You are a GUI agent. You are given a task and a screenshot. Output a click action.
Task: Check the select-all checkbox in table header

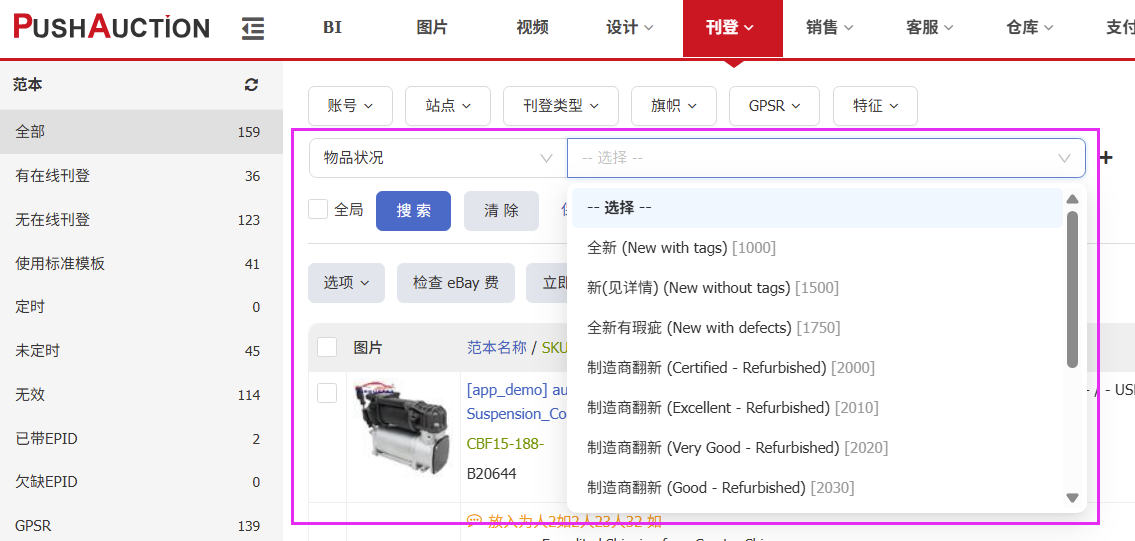click(x=327, y=347)
